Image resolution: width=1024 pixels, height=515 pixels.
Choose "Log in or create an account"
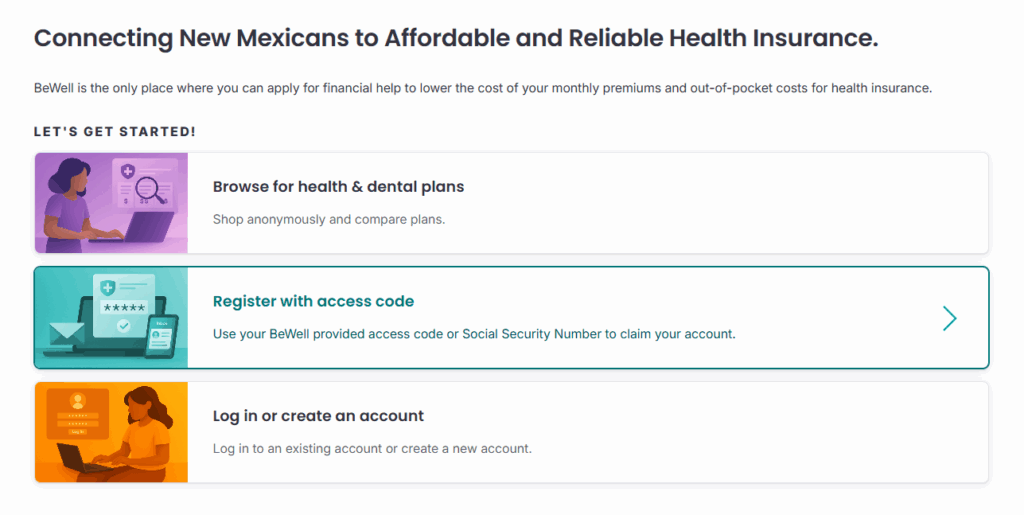(318, 416)
